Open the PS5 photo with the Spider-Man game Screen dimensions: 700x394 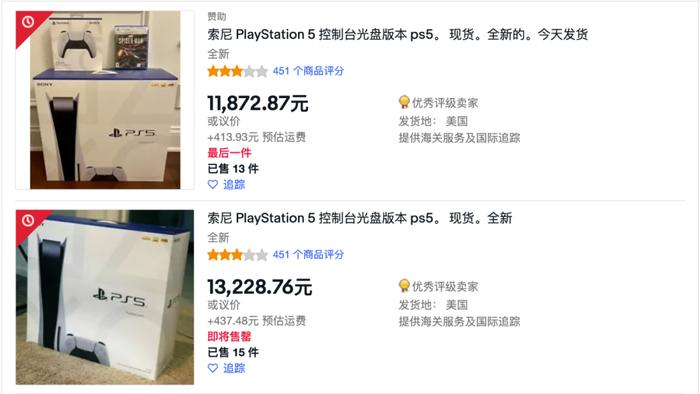(x=105, y=100)
